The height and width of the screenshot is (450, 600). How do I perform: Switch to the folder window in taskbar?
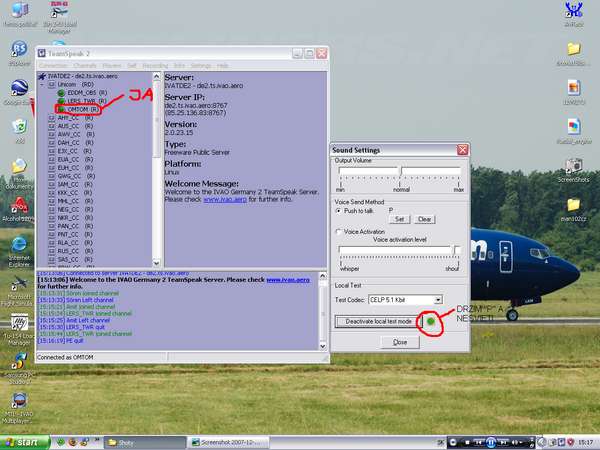(144, 443)
